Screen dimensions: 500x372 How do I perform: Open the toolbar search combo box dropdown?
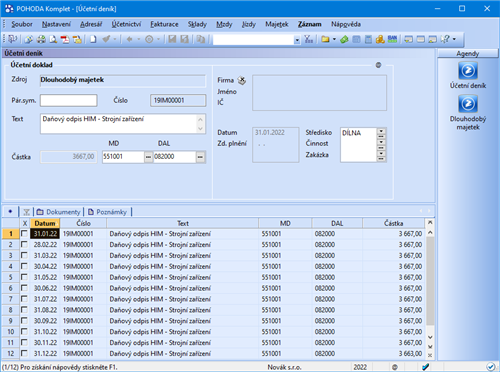coord(297,40)
